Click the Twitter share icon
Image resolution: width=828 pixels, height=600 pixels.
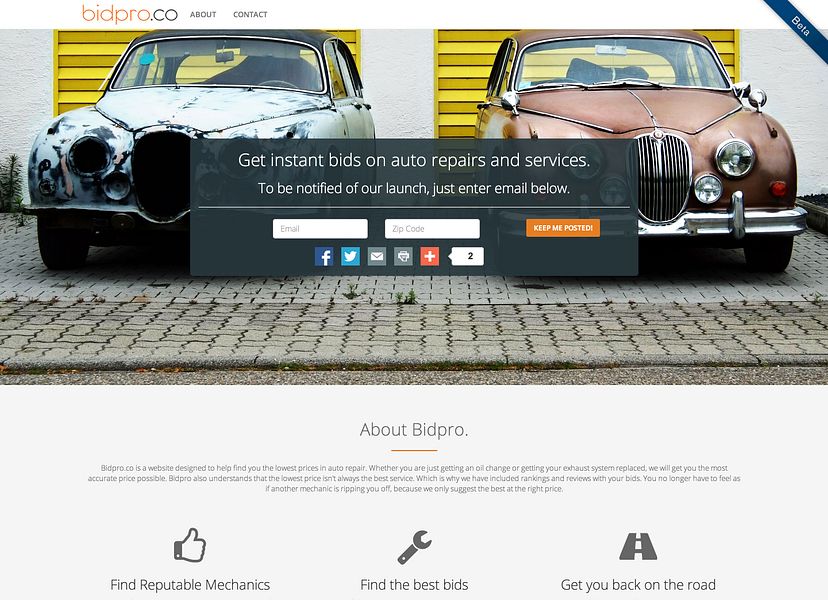click(x=350, y=257)
